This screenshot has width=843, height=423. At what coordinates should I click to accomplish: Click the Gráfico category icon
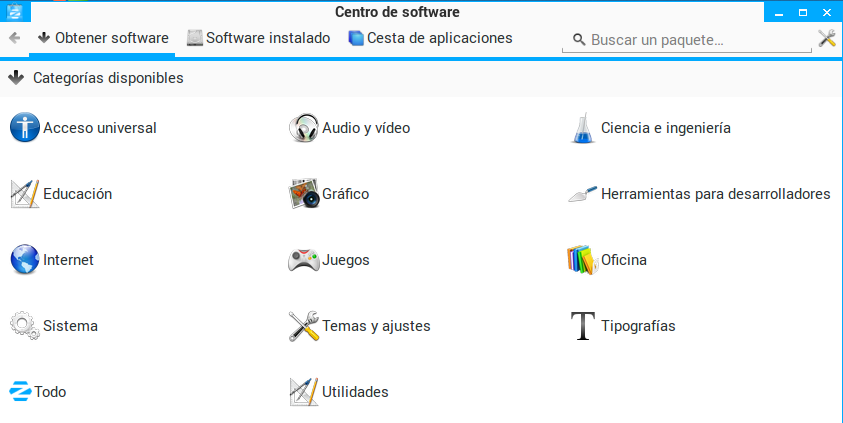[x=303, y=194]
